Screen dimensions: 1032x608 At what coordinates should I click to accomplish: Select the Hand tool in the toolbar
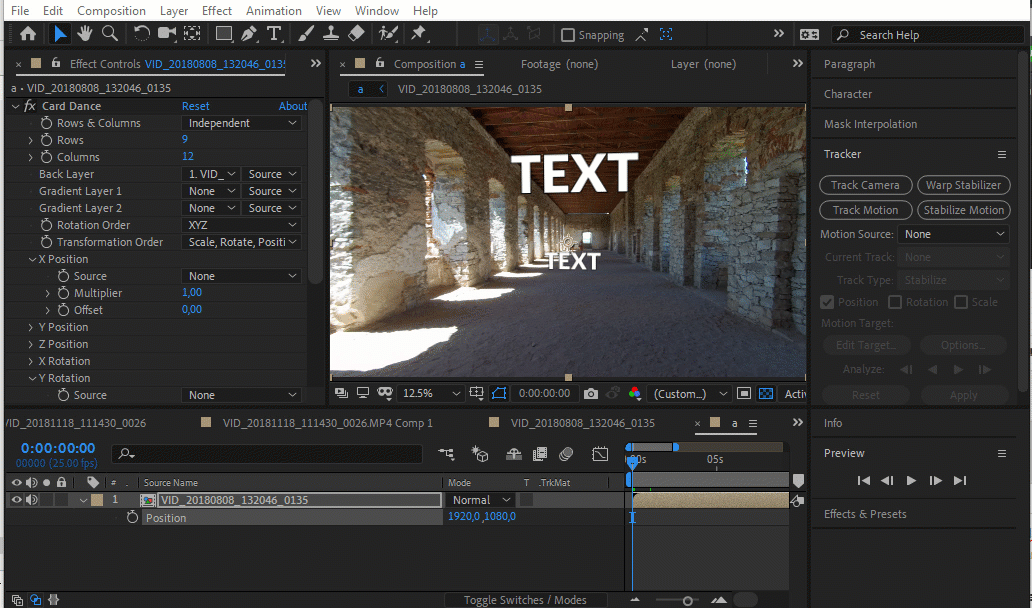[x=86, y=34]
